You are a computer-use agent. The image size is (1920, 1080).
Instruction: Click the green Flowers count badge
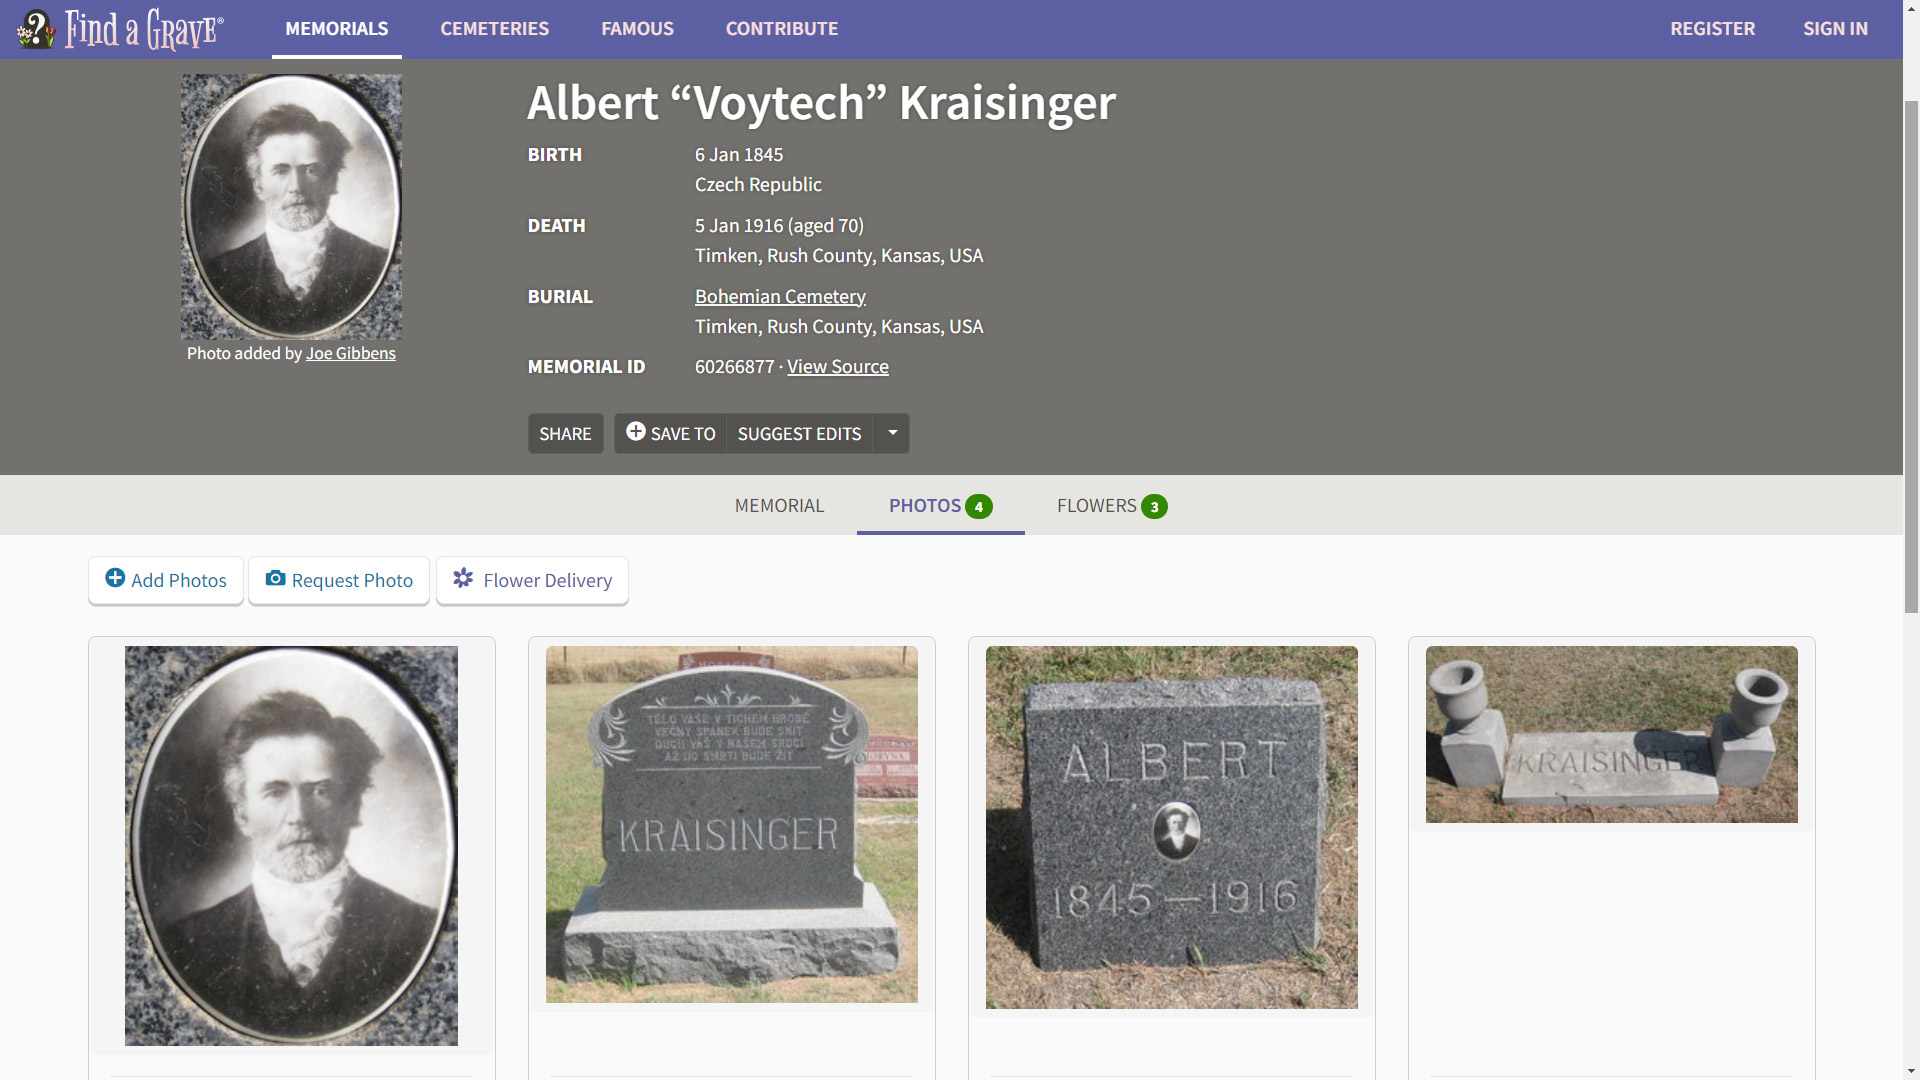coord(1154,507)
